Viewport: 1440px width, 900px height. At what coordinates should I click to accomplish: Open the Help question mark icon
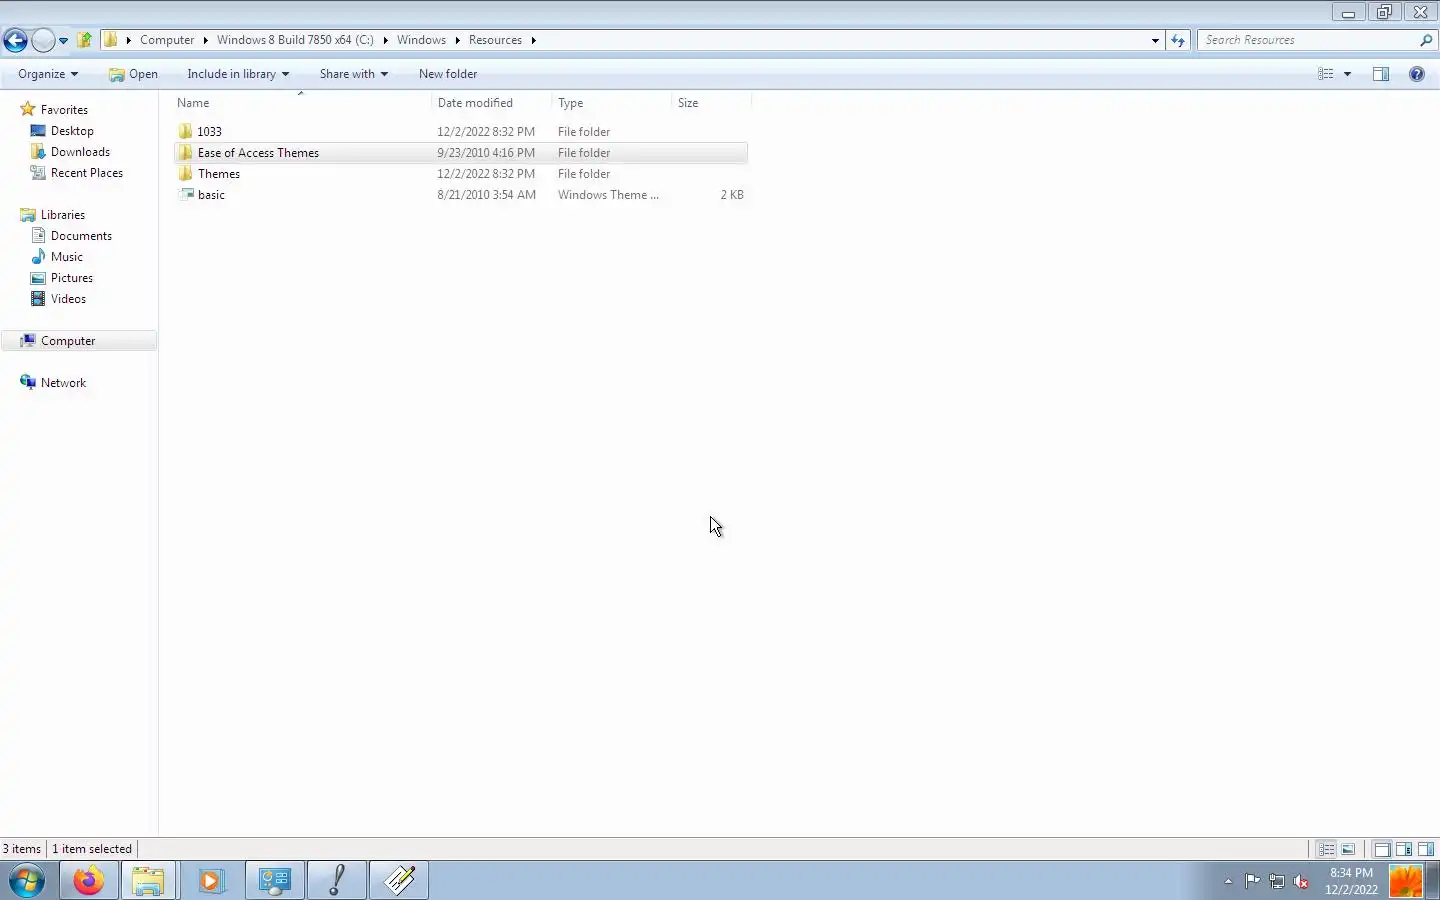point(1416,74)
